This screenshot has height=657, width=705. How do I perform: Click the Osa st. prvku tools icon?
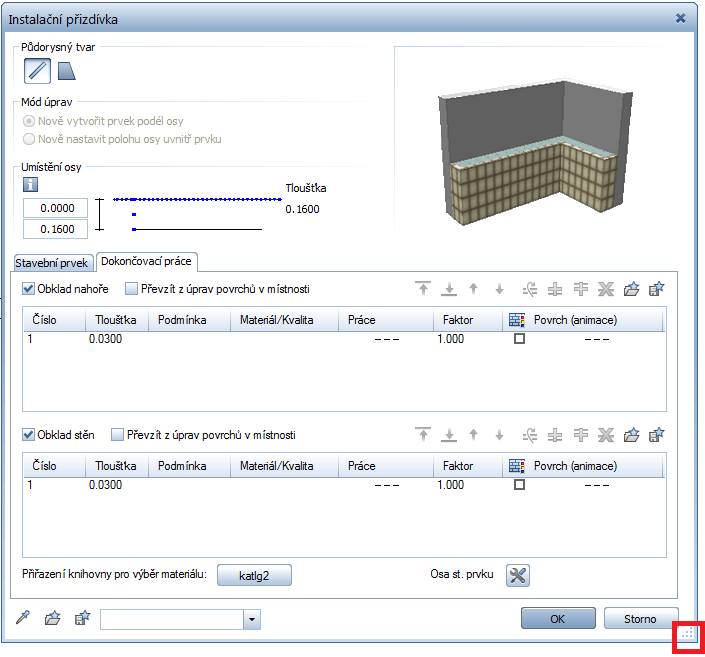click(x=518, y=574)
